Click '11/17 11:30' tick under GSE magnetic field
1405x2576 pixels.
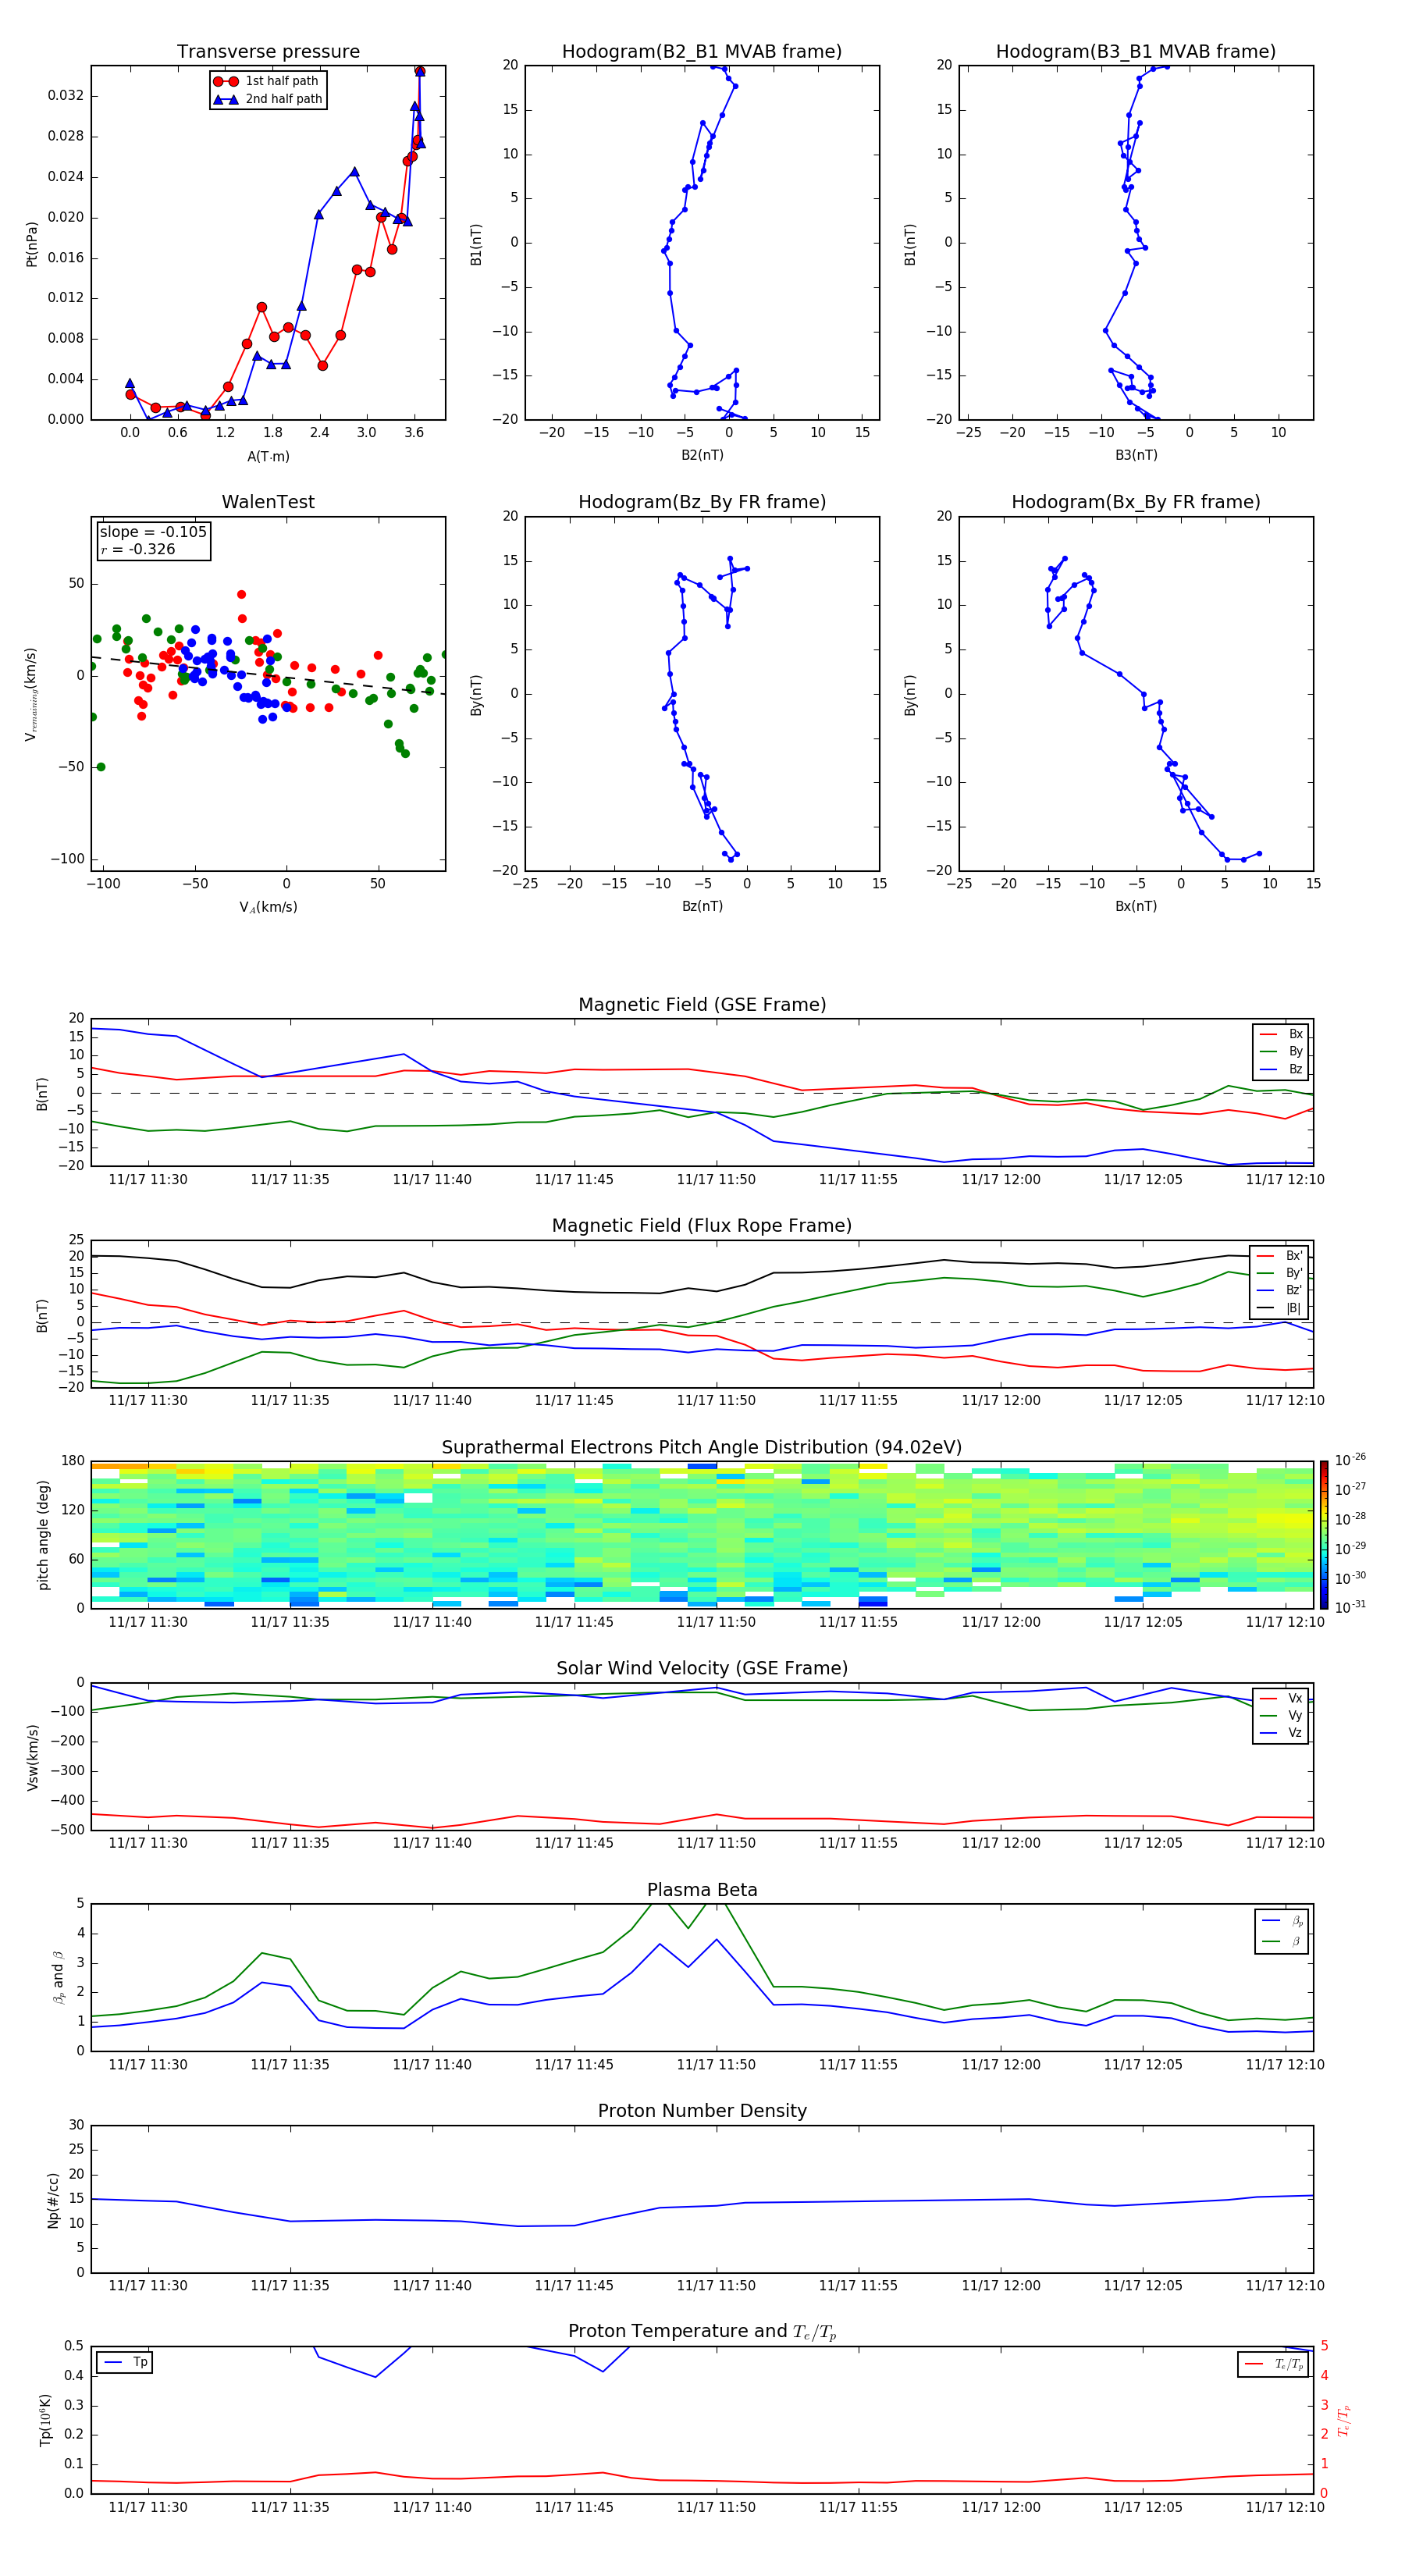point(148,1179)
